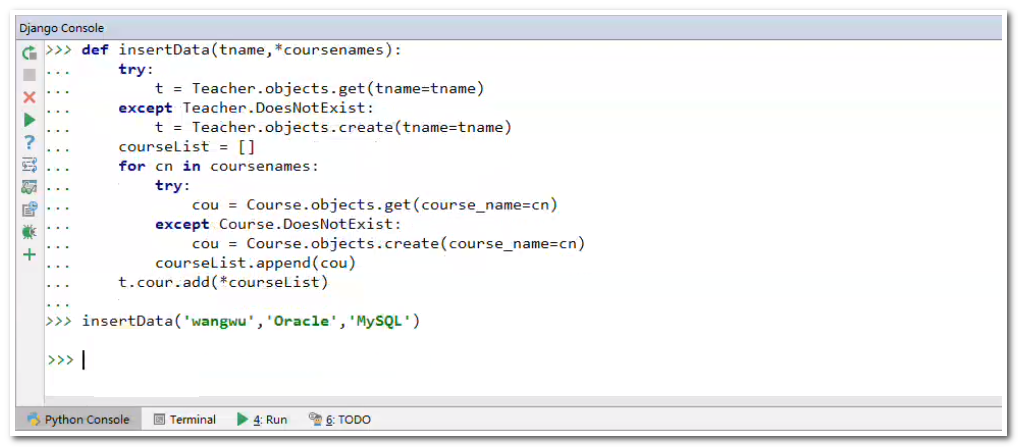Click the empty prompt input line at cursor
The width and height of the screenshot is (1018, 447).
[x=523, y=360]
